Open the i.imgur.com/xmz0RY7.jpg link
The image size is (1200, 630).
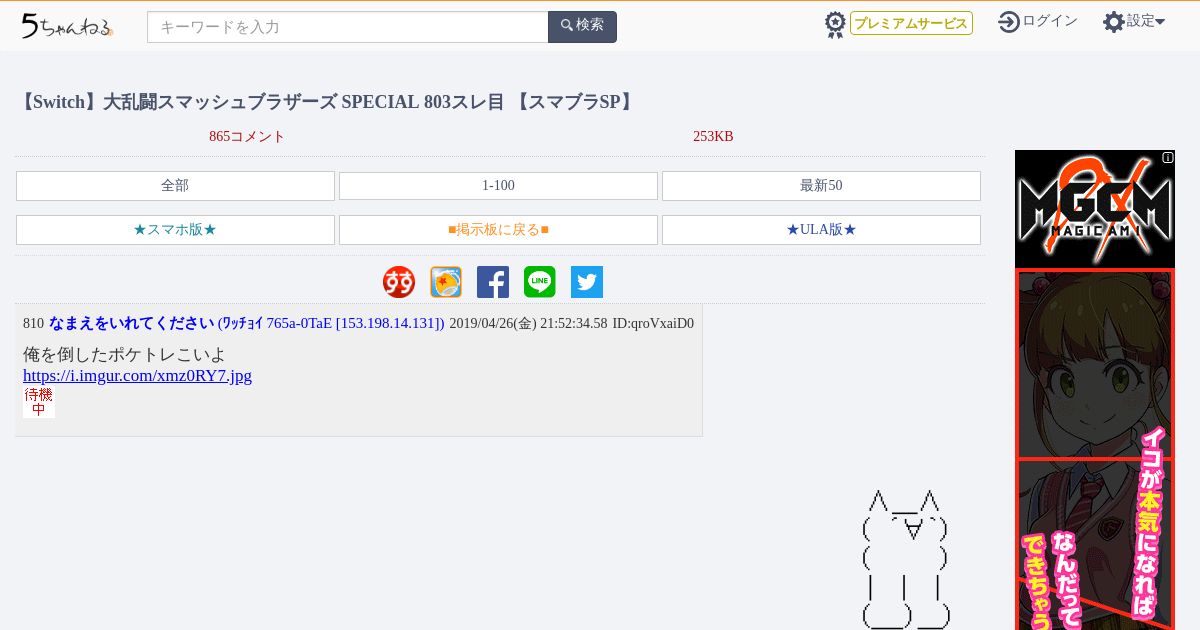pos(137,376)
